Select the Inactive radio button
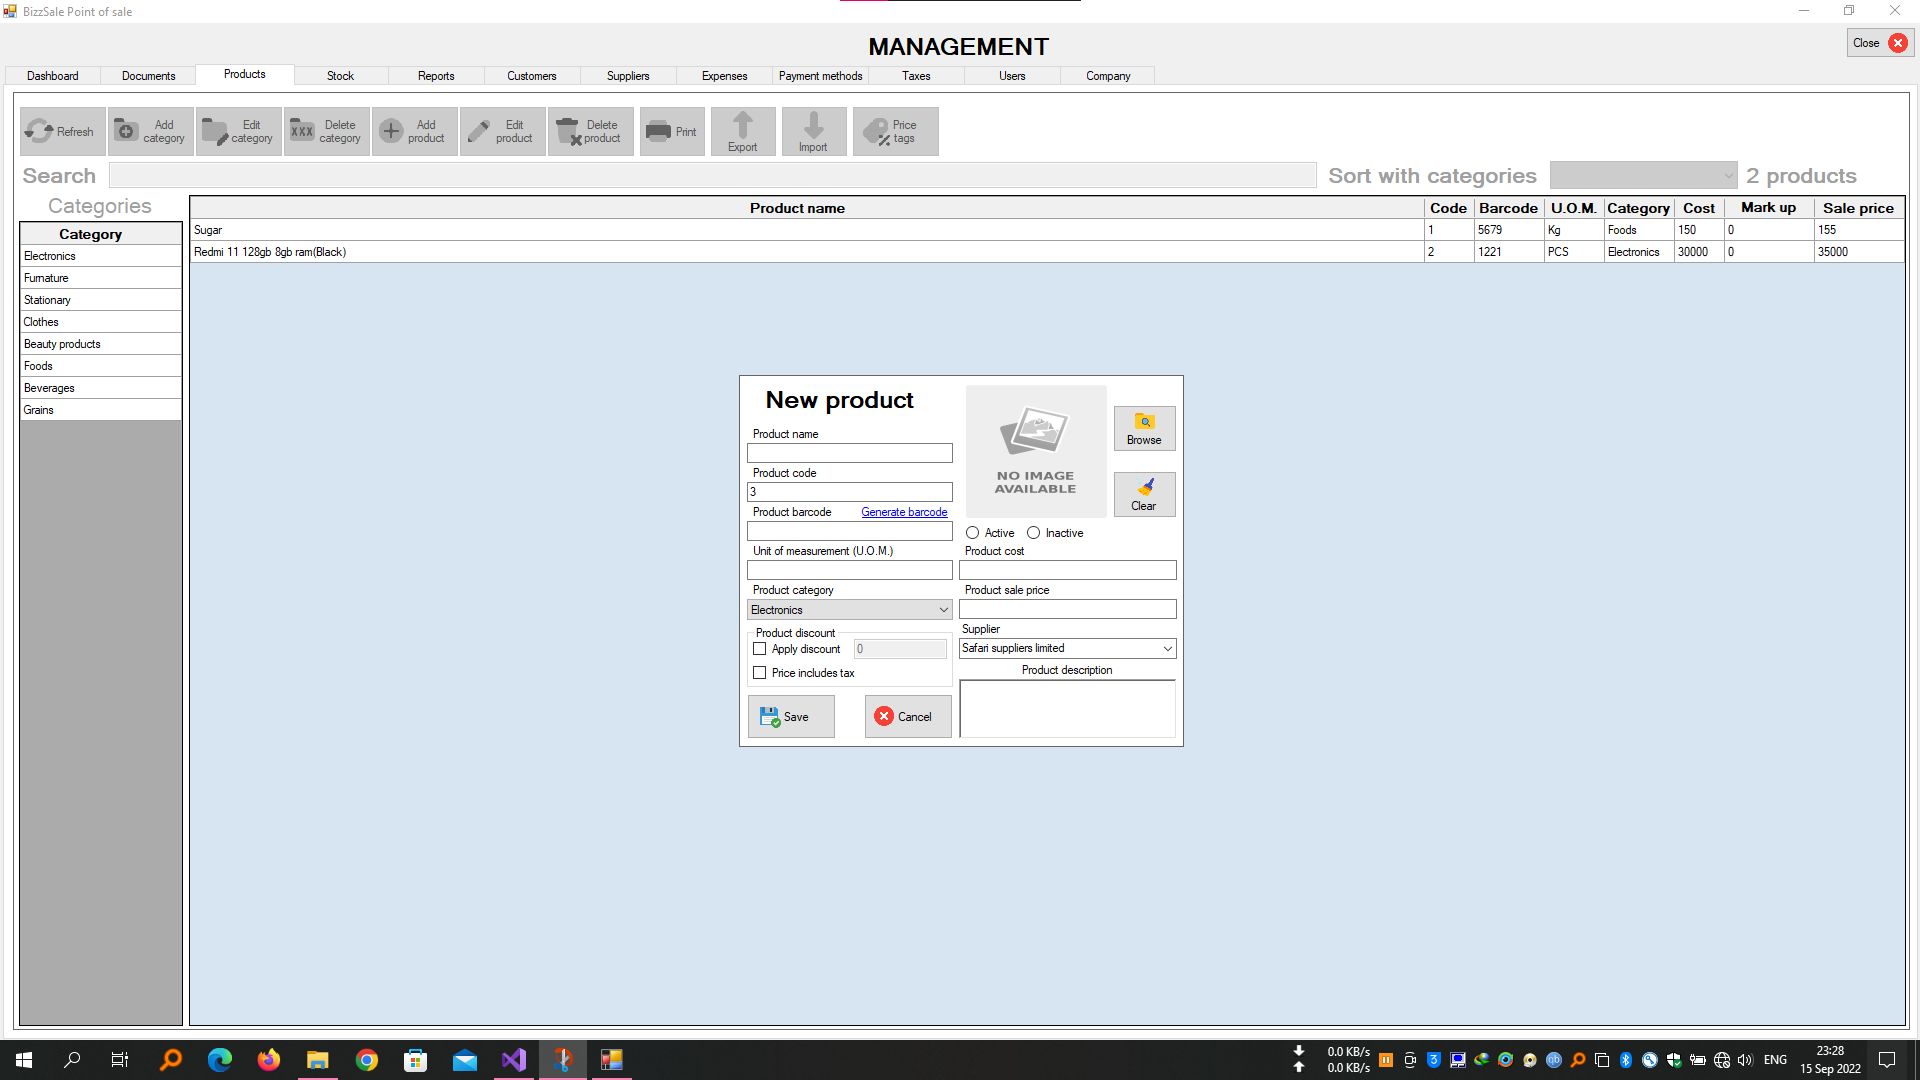This screenshot has height=1080, width=1920. coord(1033,533)
